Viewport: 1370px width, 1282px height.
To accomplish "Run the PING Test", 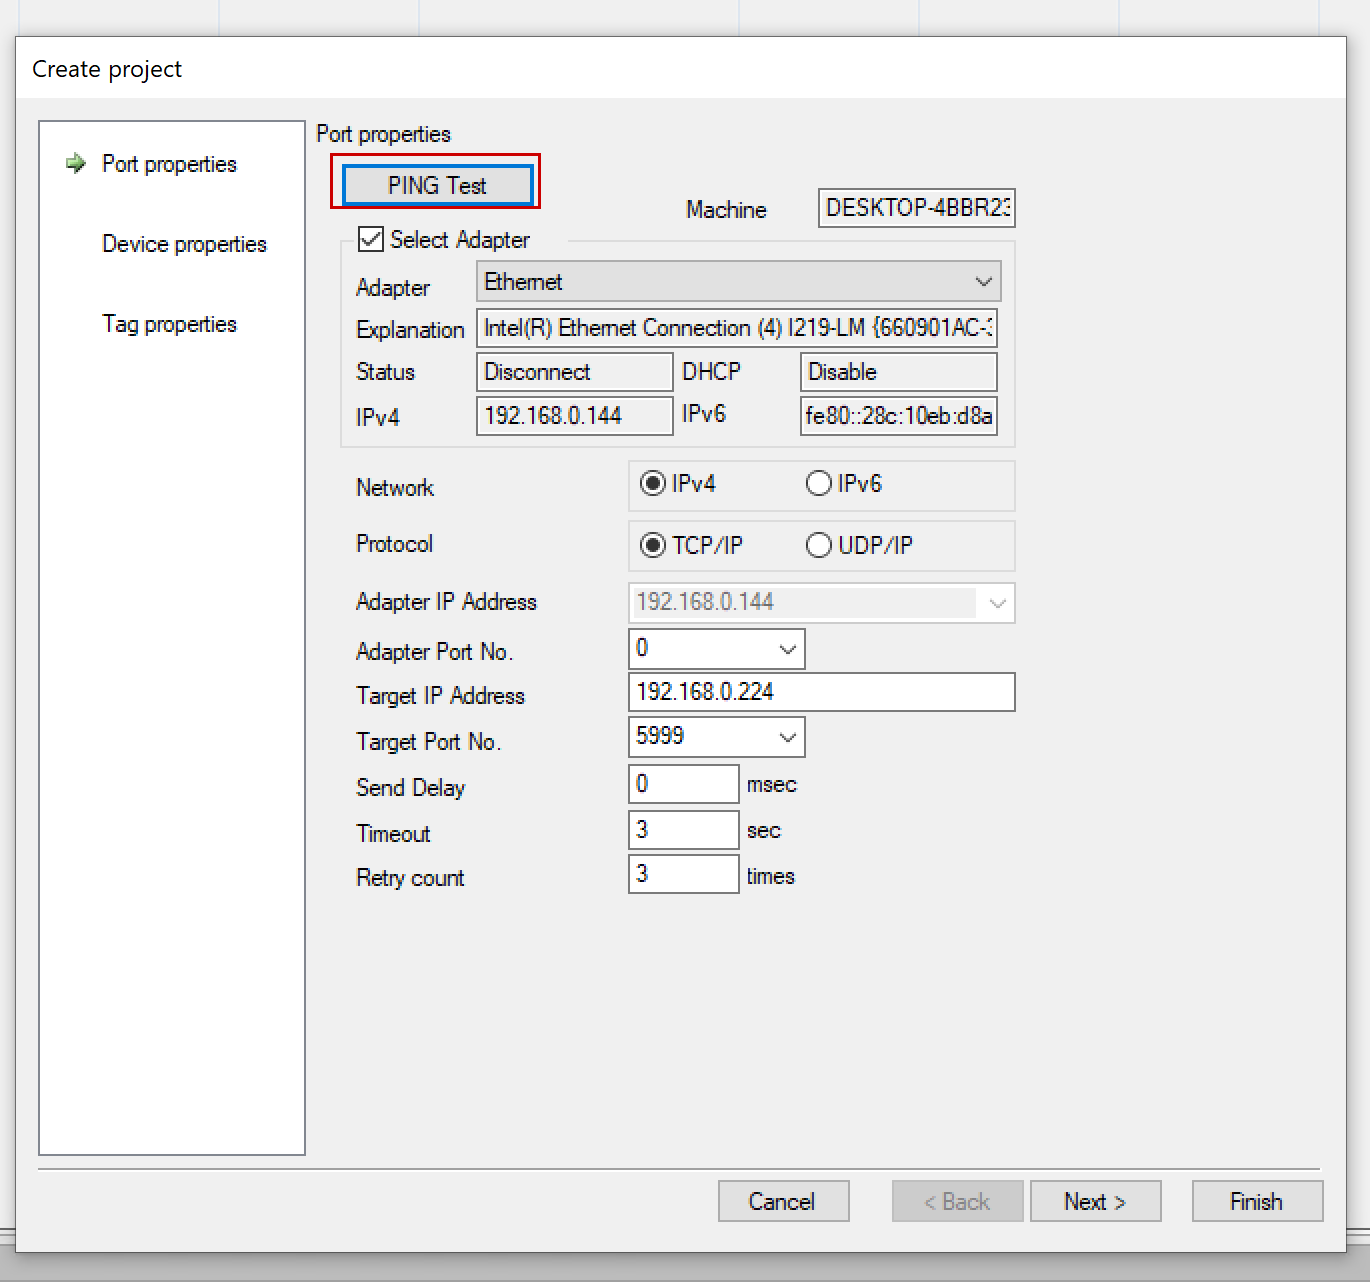I will pos(437,185).
